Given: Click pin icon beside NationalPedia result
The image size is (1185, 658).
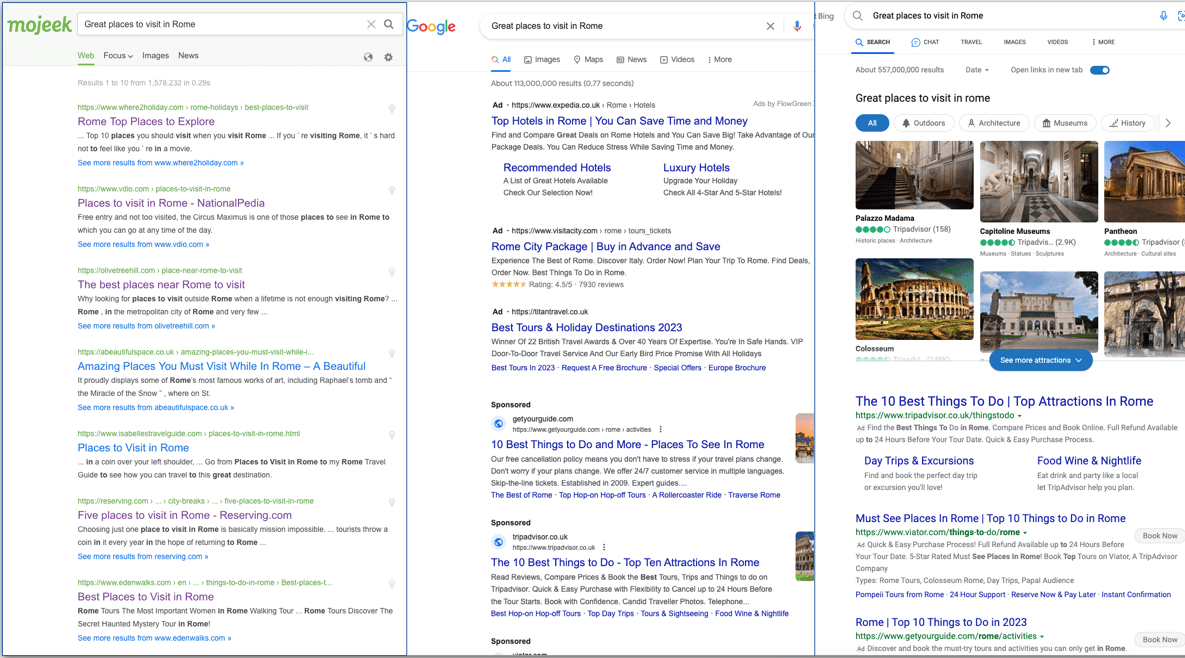Looking at the screenshot, I should click(391, 190).
